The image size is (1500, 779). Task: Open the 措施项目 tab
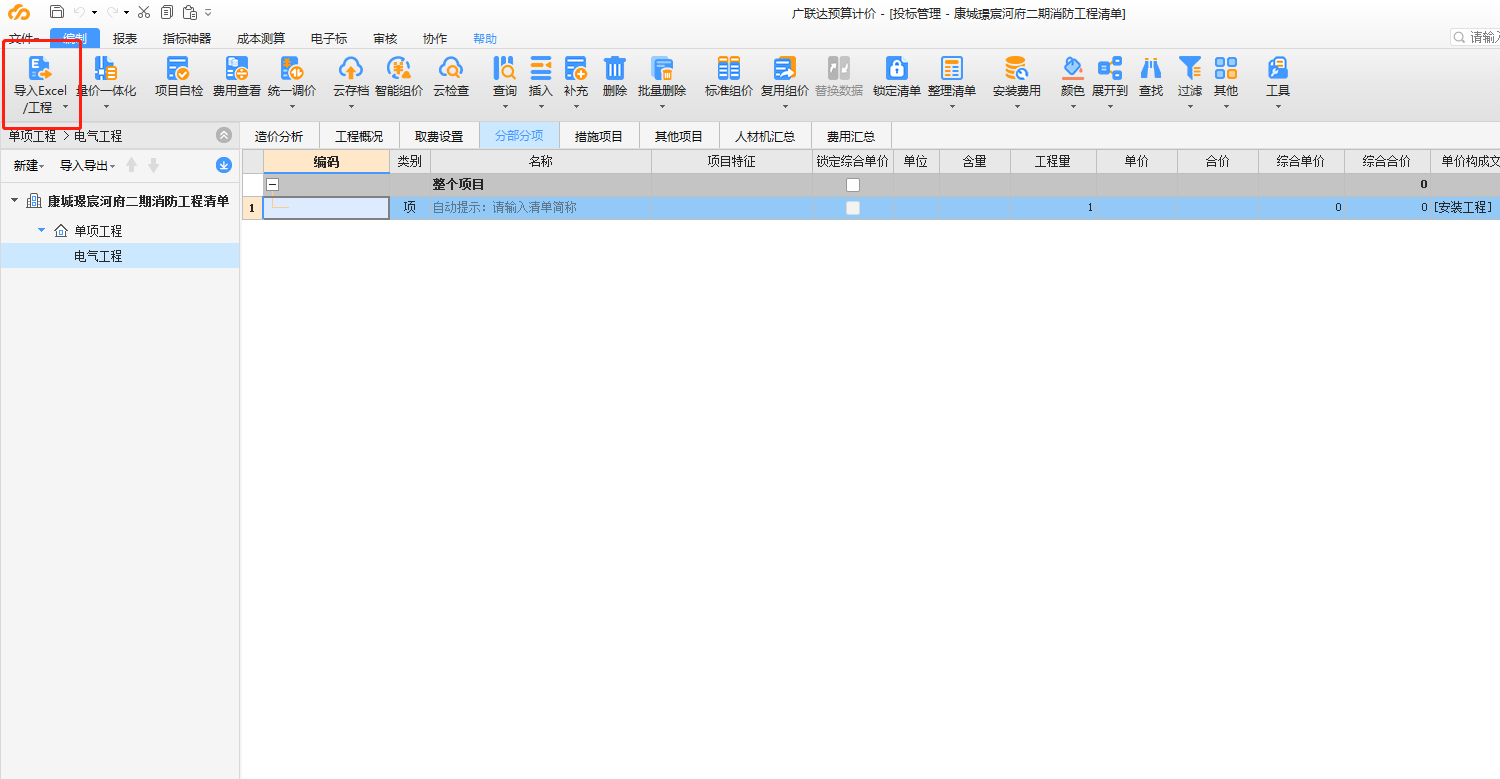[599, 136]
